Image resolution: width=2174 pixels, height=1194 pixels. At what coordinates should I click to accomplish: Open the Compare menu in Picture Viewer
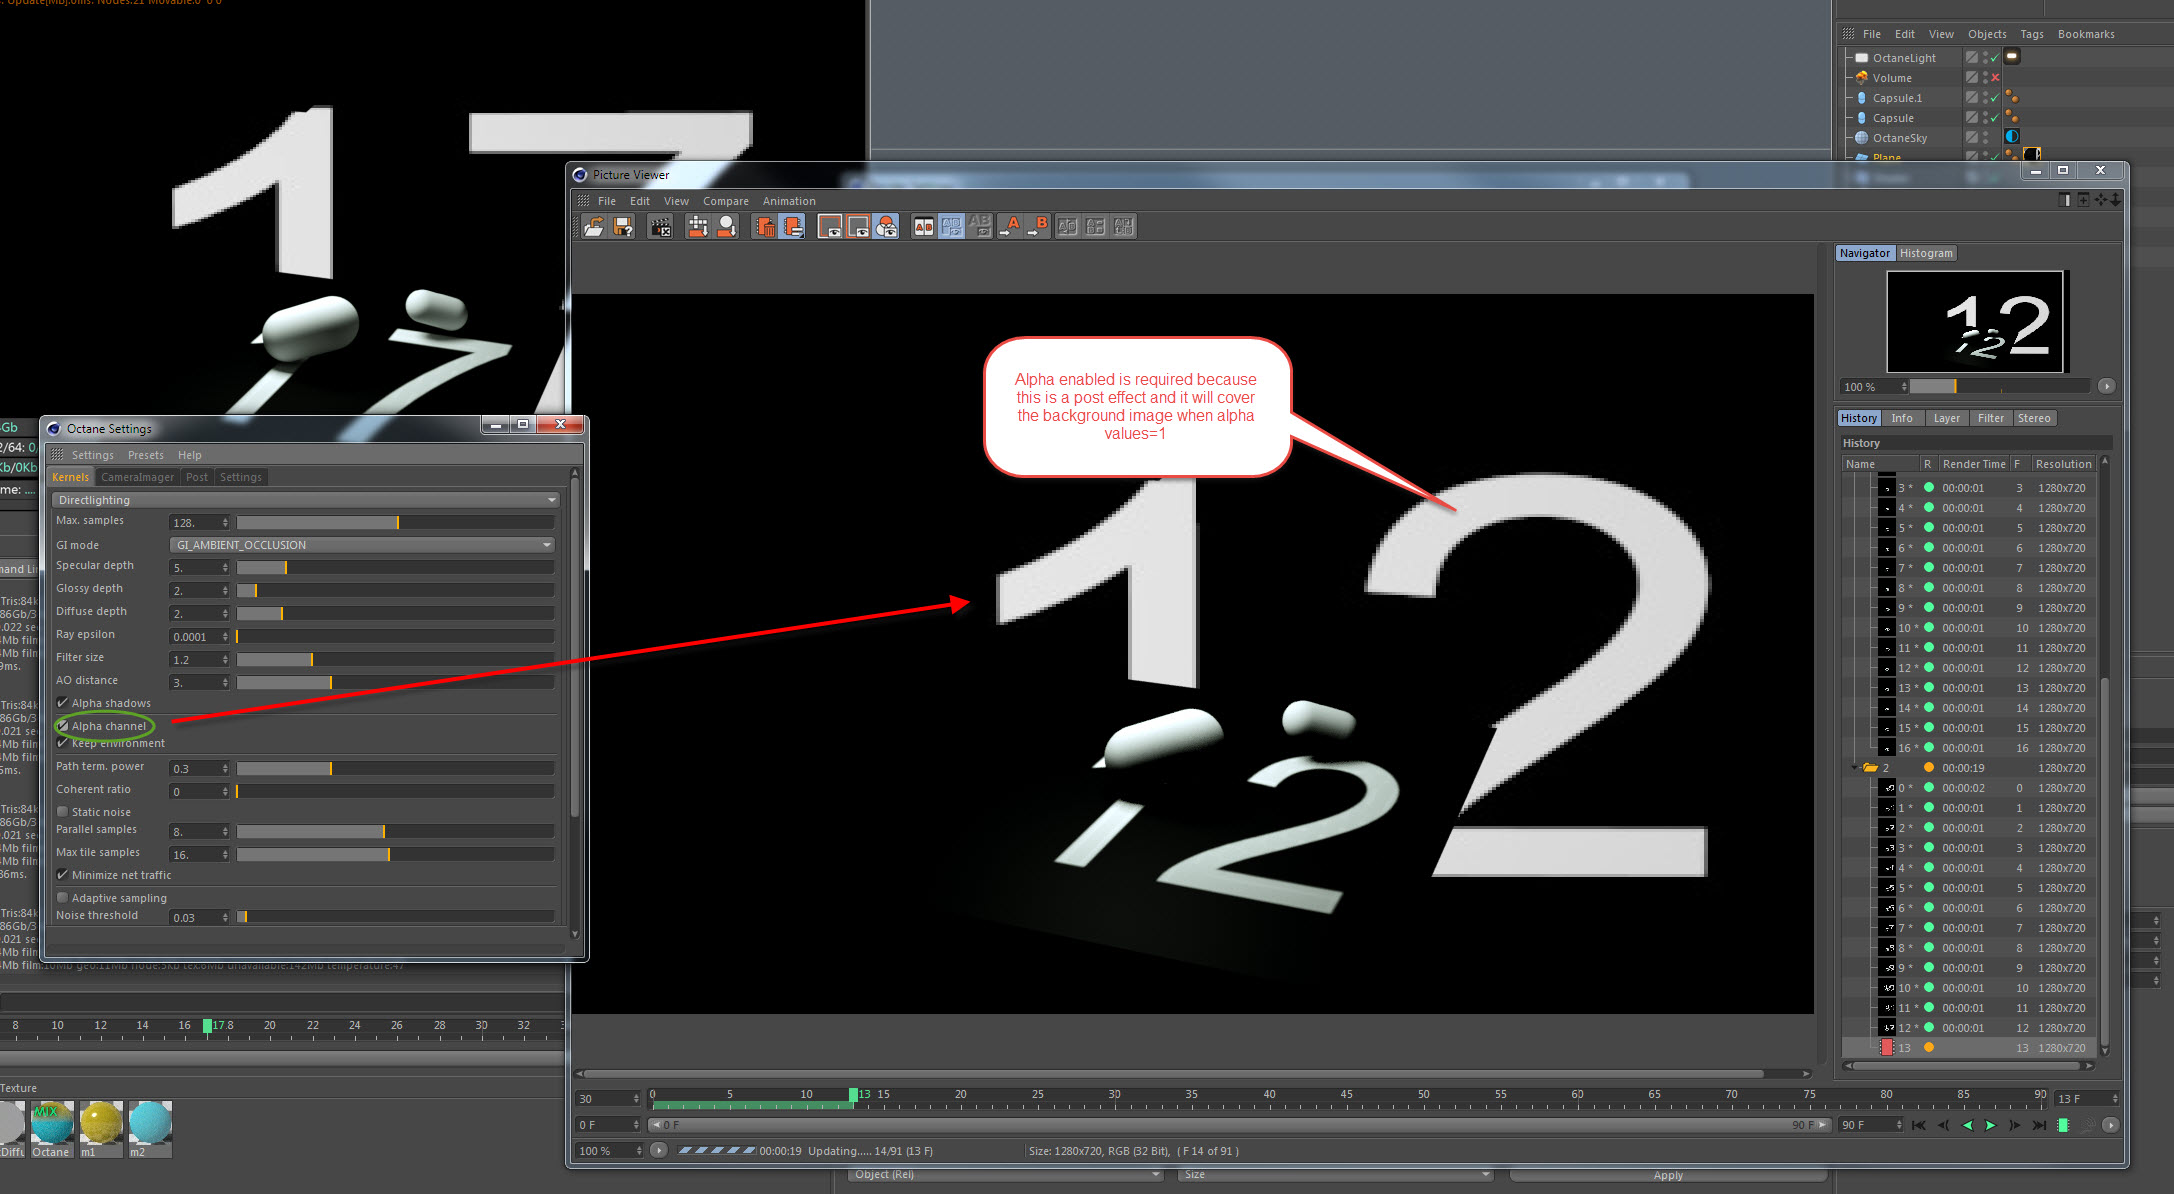pos(725,201)
